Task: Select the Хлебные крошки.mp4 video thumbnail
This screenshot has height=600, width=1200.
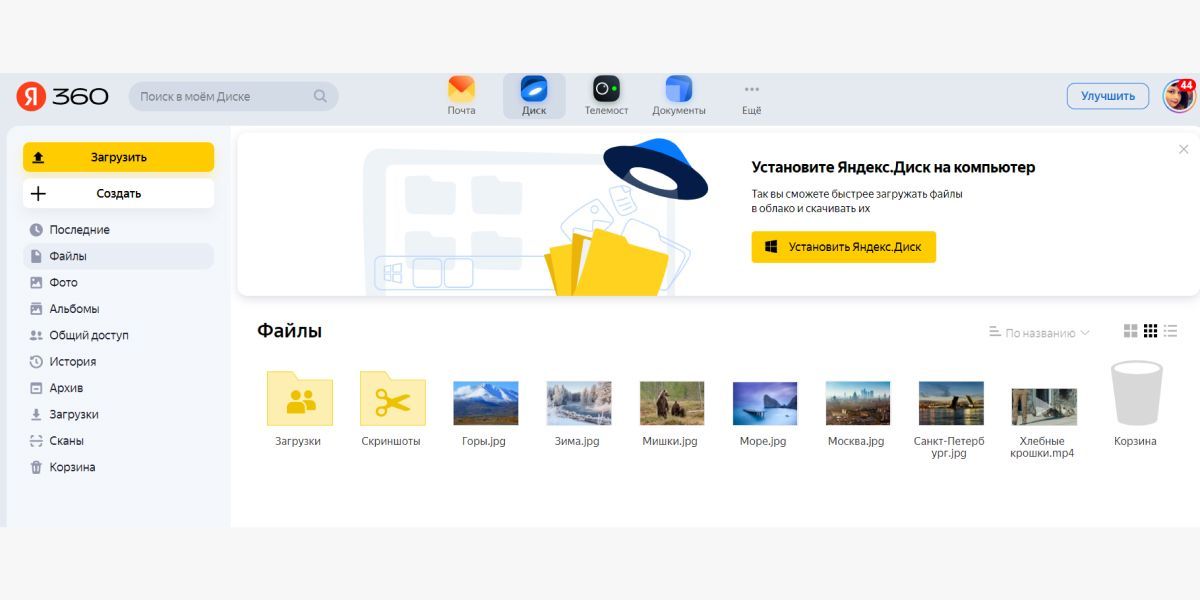Action: [1044, 407]
